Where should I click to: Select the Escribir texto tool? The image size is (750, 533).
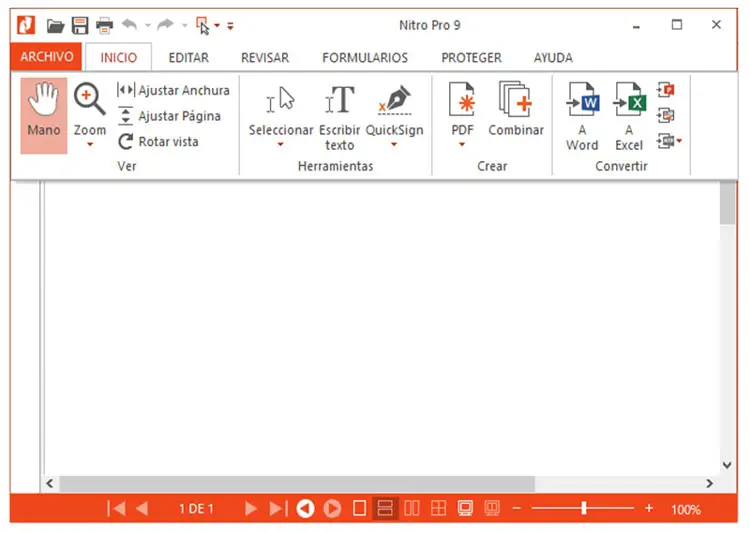(x=340, y=117)
